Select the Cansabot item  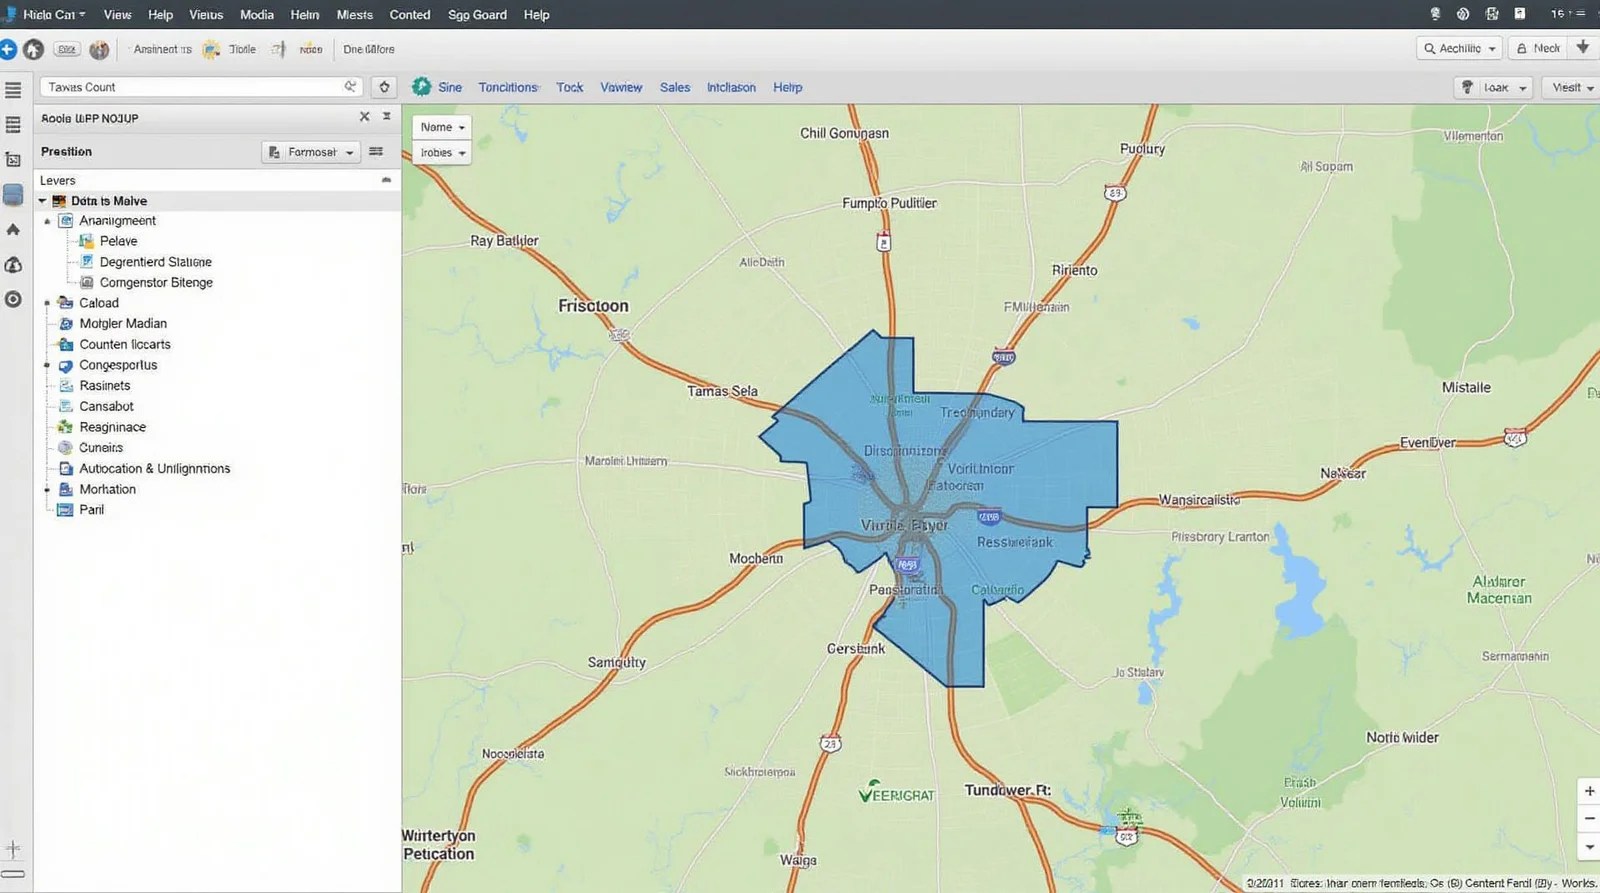[106, 407]
